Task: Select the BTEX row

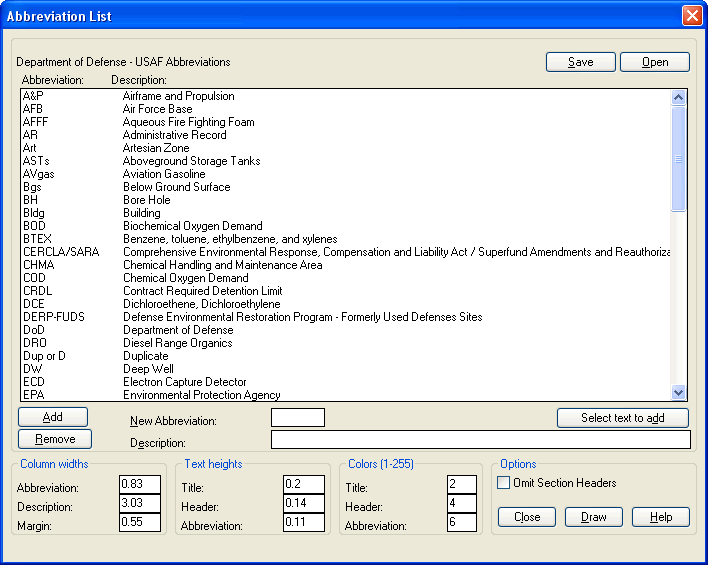Action: [x=346, y=239]
